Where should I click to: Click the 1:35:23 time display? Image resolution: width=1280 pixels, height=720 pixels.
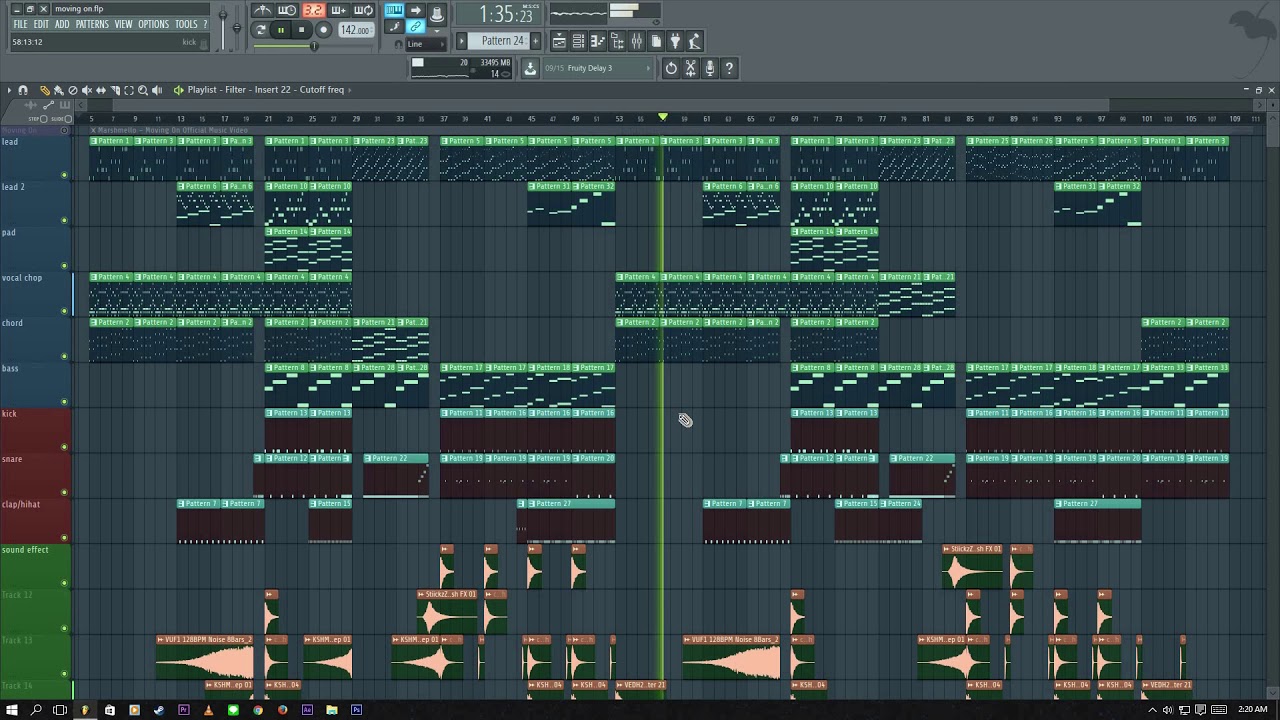click(x=498, y=14)
